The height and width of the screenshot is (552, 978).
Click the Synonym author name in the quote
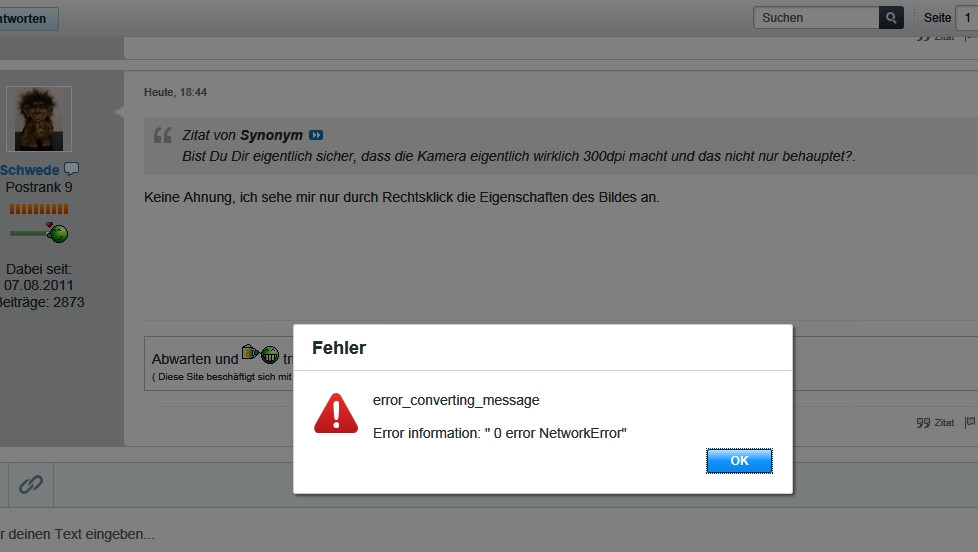click(271, 135)
